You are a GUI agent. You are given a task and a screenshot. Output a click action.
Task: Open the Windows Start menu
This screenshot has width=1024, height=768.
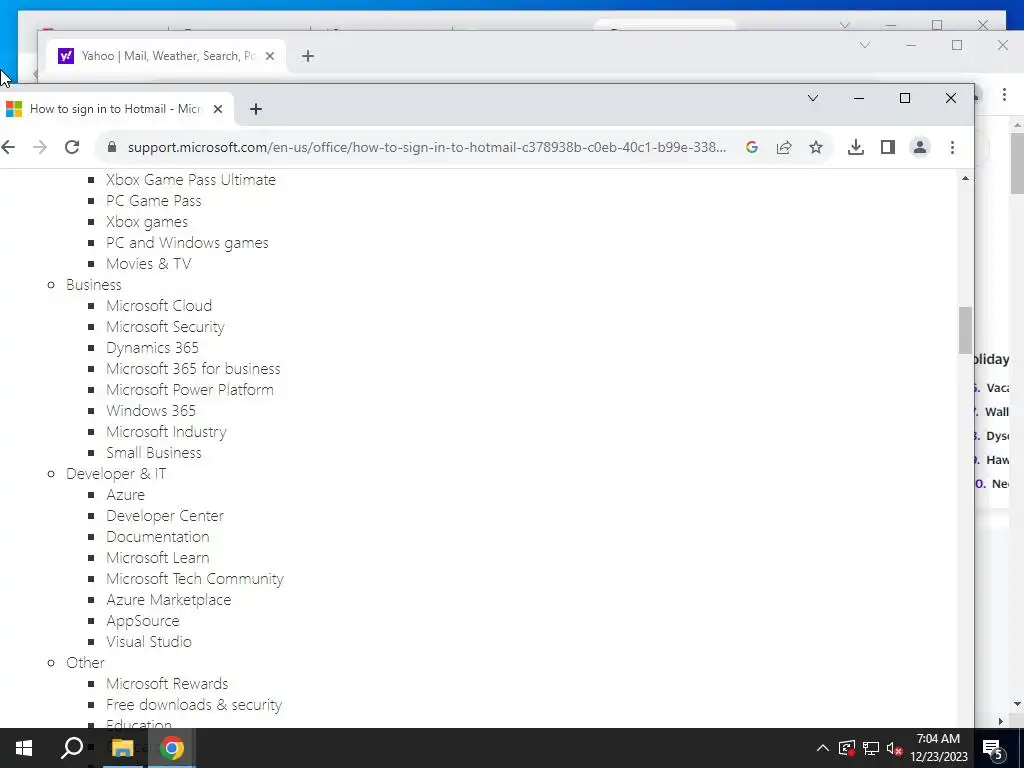tap(24, 748)
